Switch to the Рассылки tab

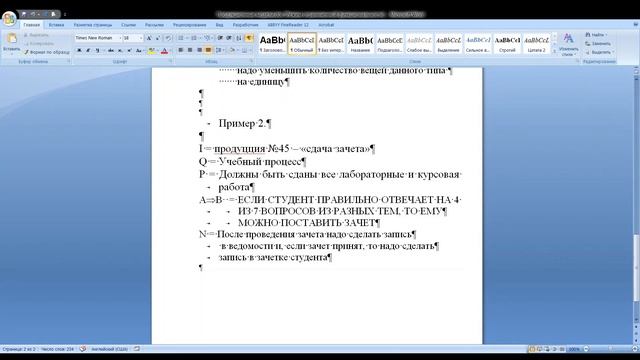tap(154, 25)
